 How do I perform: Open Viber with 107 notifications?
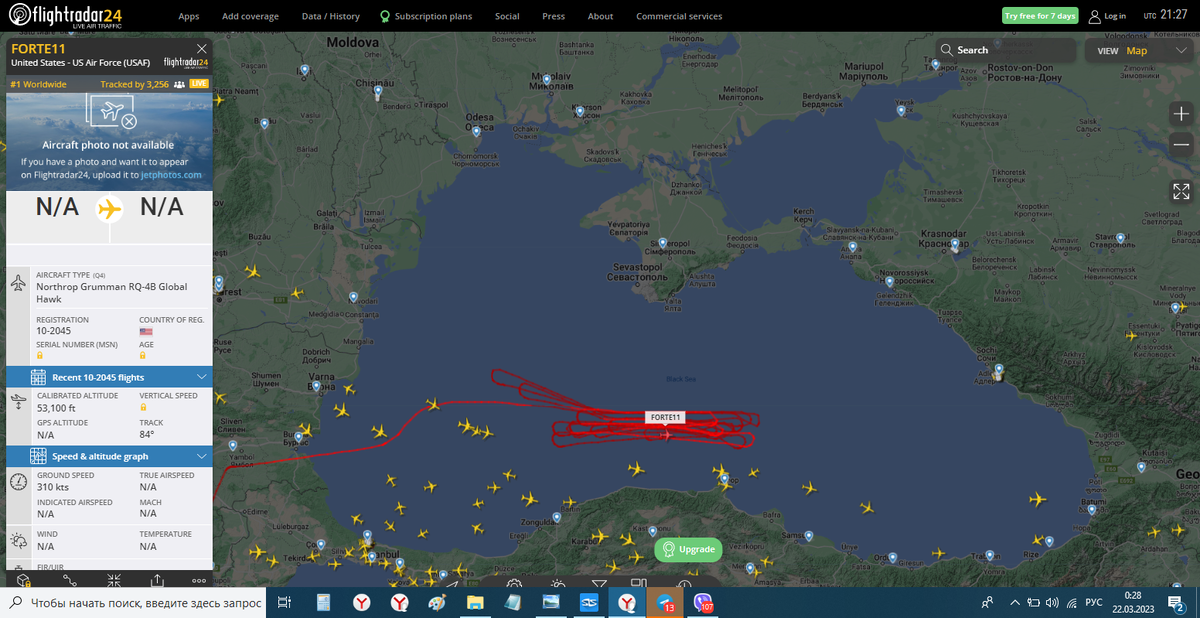tap(702, 603)
